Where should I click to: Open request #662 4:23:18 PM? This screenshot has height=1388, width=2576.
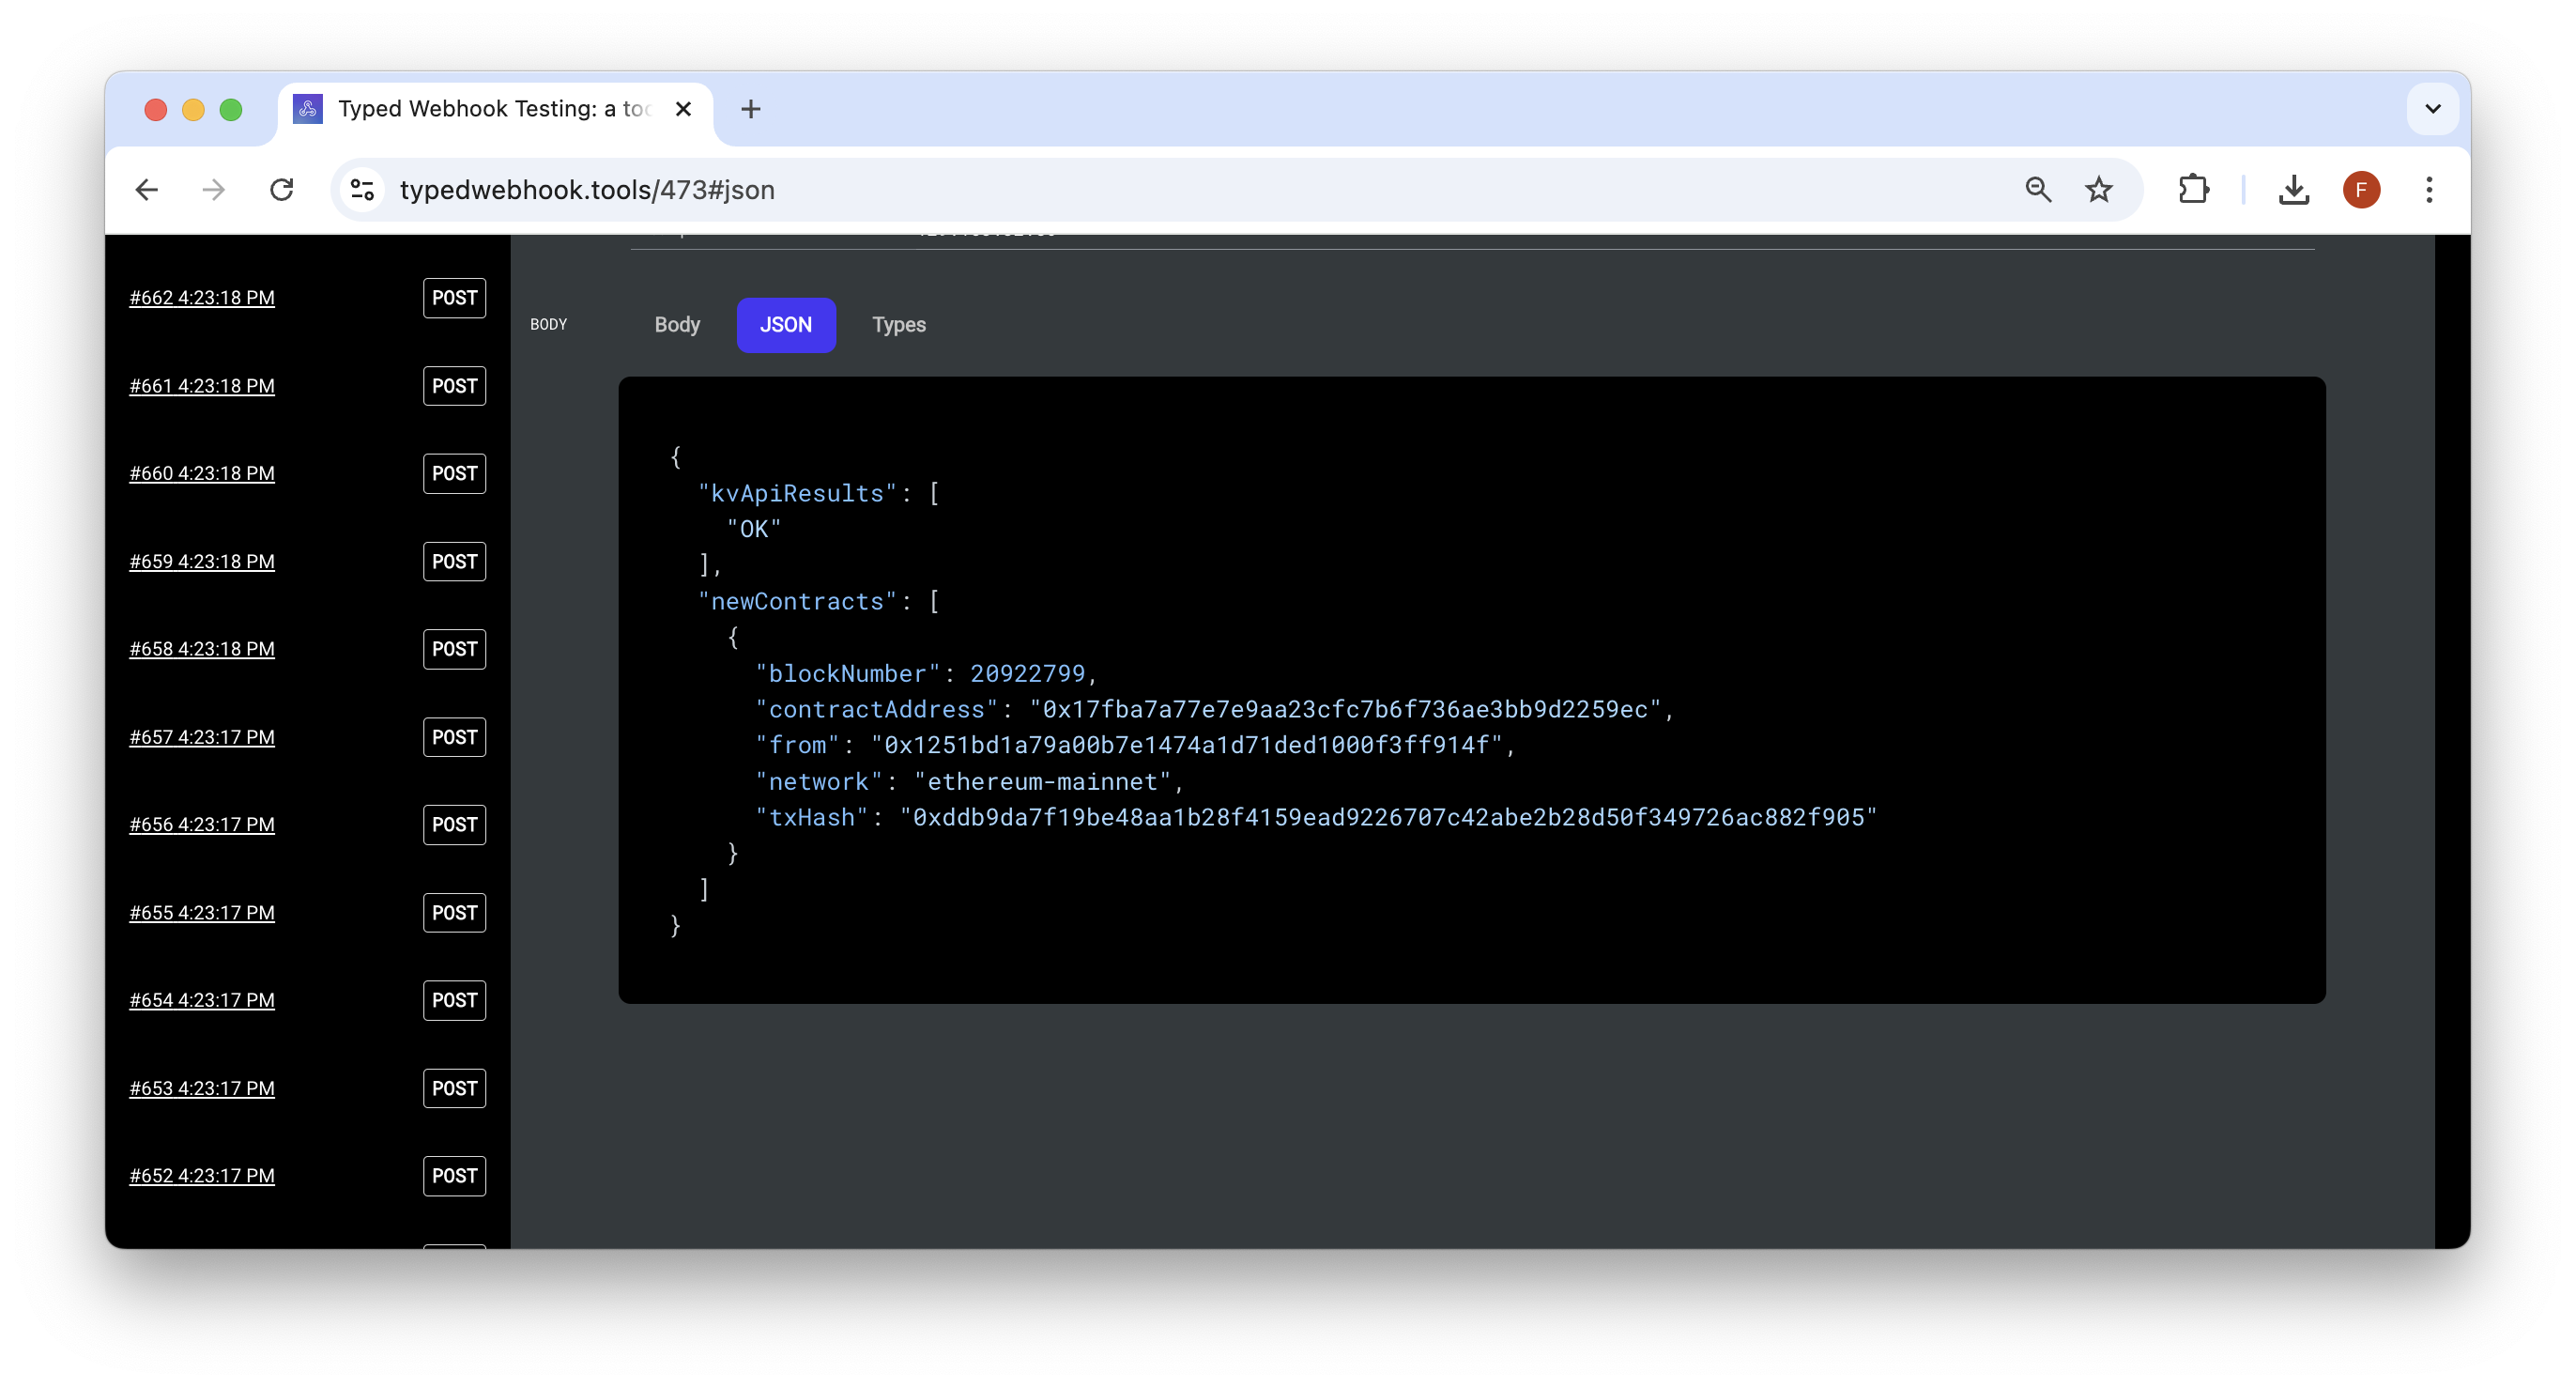(202, 298)
